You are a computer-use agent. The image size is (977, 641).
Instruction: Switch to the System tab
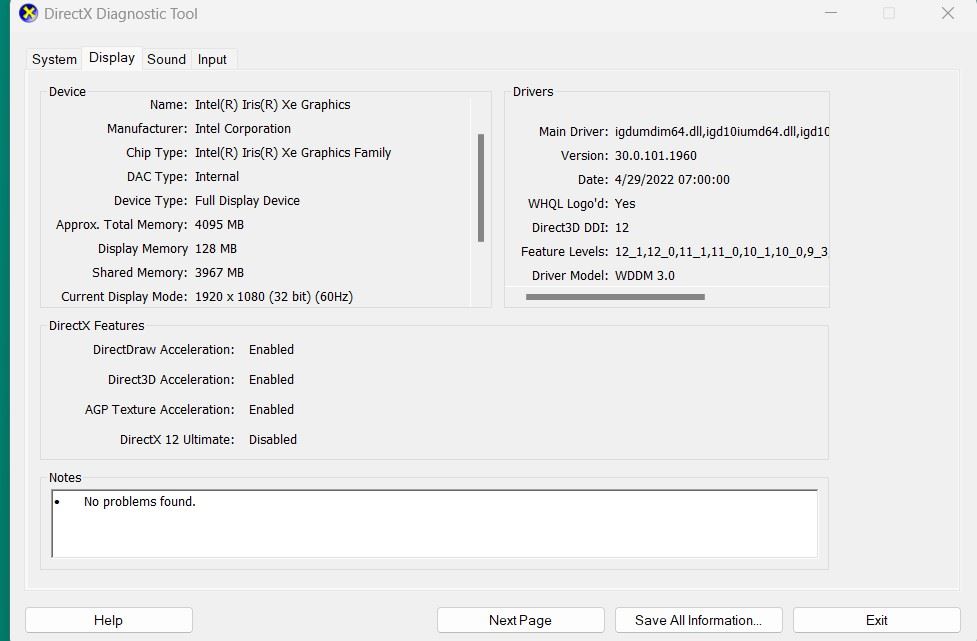[53, 59]
